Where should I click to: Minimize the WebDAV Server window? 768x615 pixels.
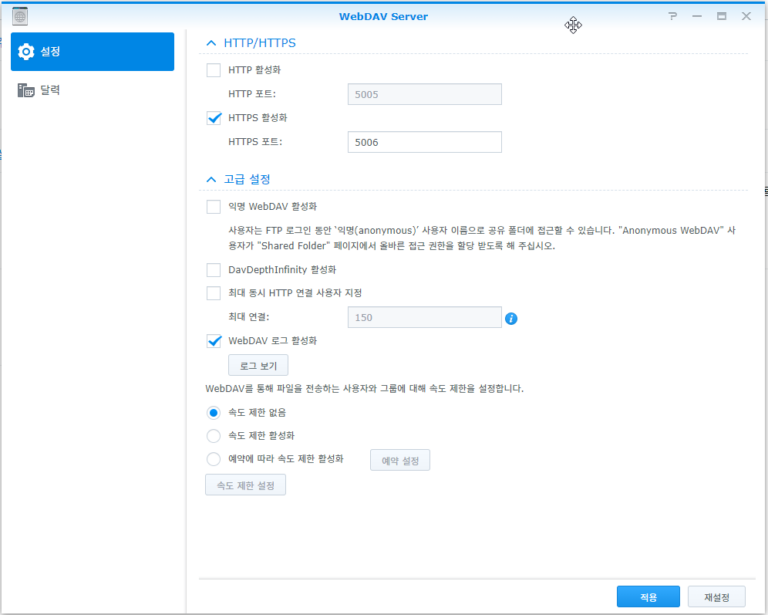[x=697, y=17]
